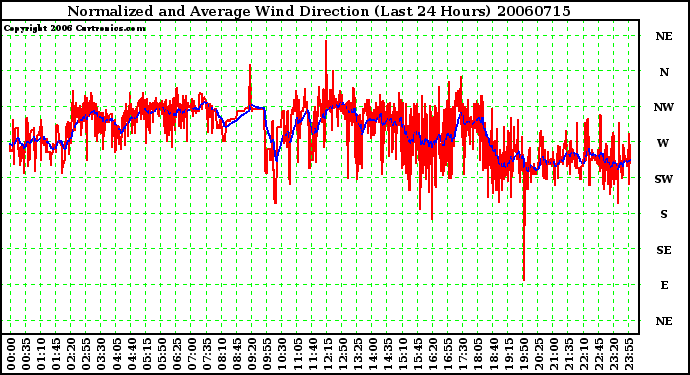Click the '09:20' time label
690x375 pixels.
tap(252, 354)
